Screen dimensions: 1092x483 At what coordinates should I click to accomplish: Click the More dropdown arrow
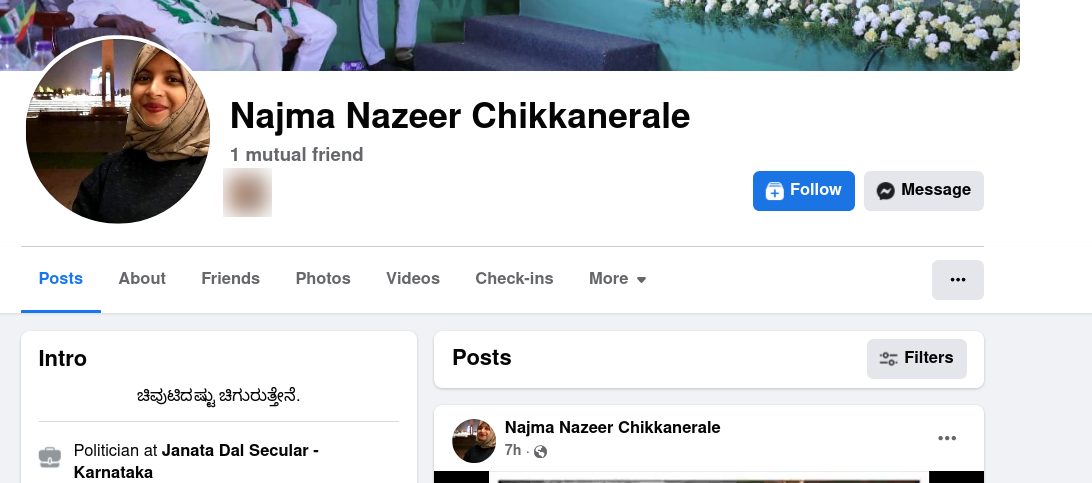pos(641,280)
